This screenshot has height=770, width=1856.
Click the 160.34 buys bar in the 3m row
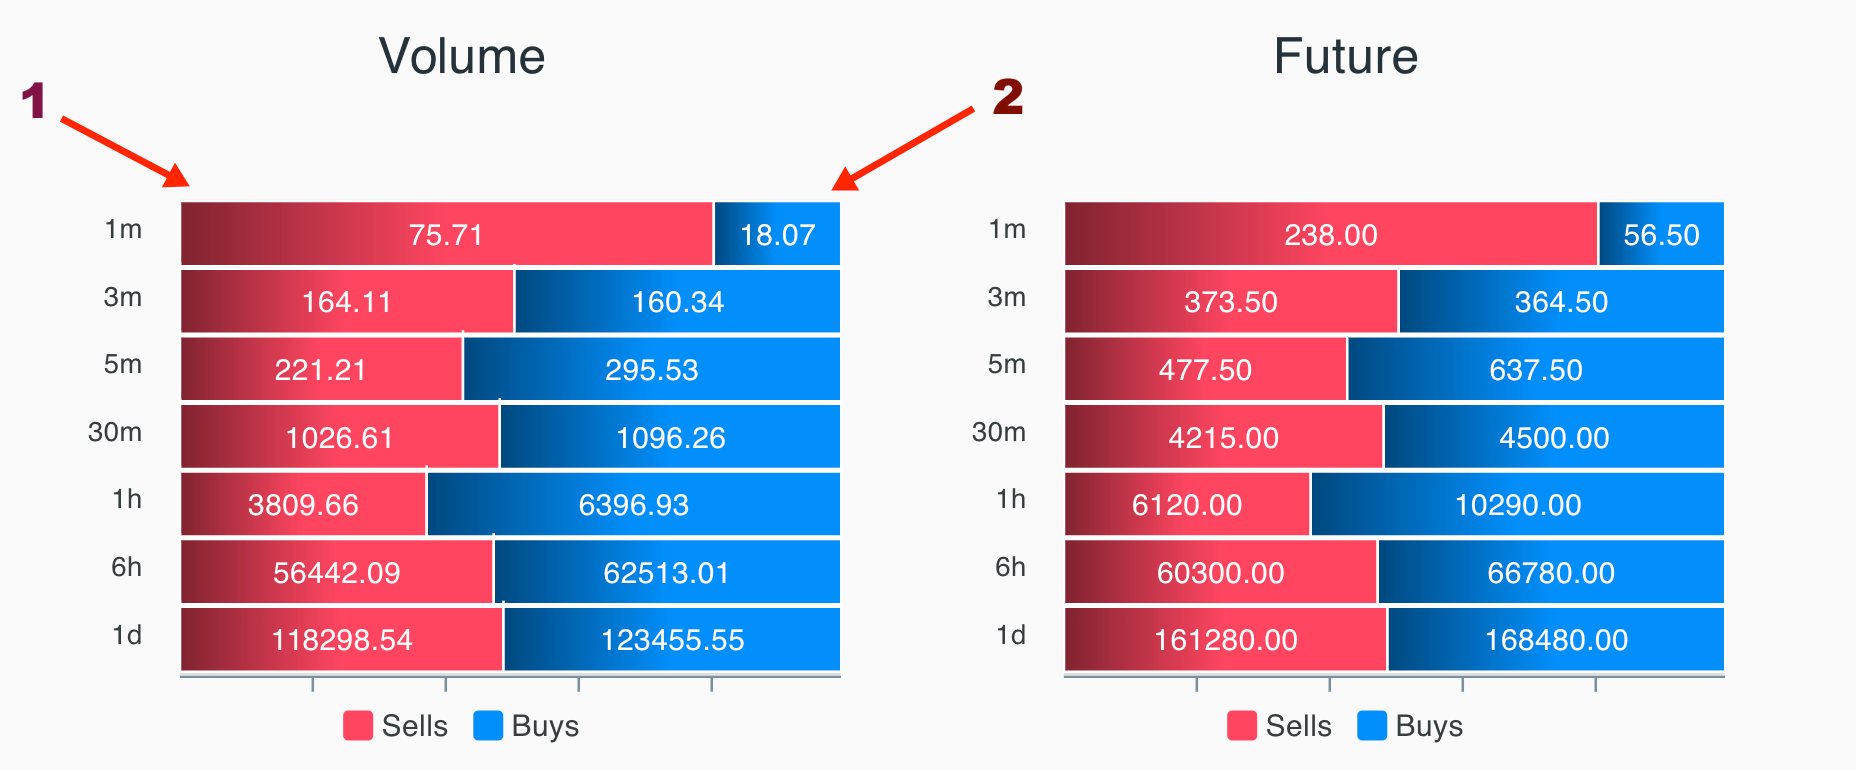678,301
